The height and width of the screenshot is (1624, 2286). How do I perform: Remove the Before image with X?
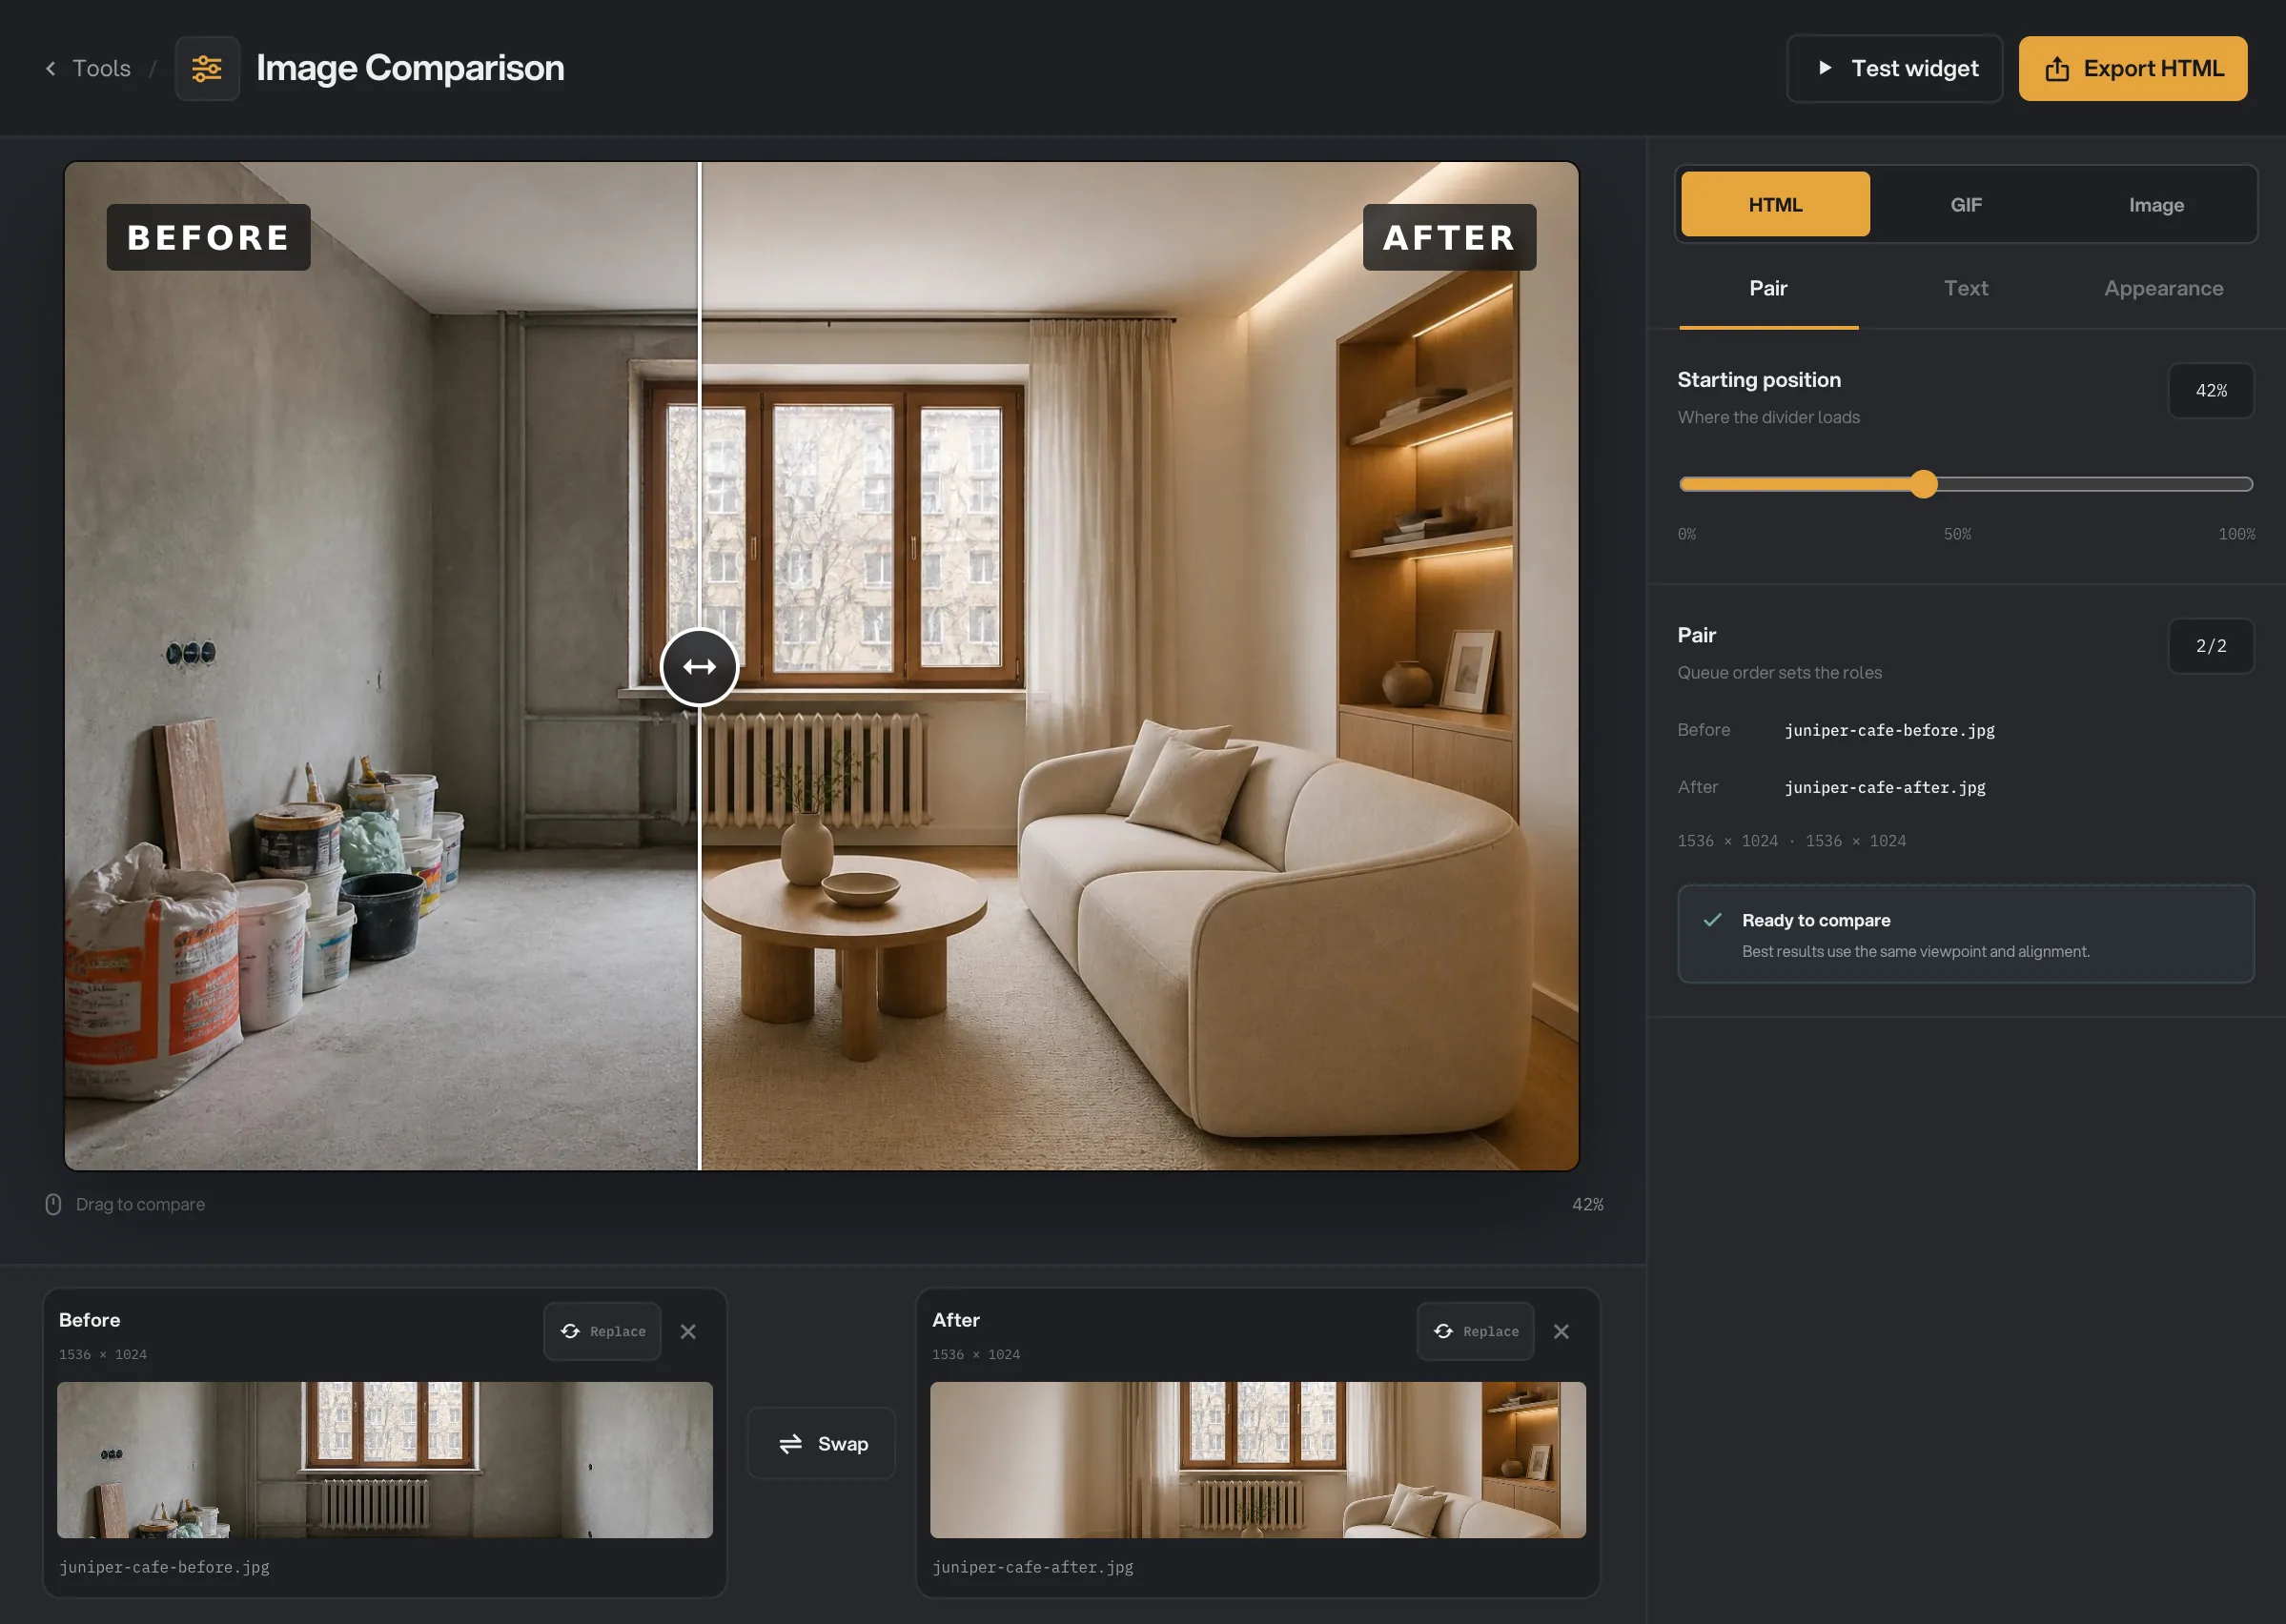(688, 1331)
